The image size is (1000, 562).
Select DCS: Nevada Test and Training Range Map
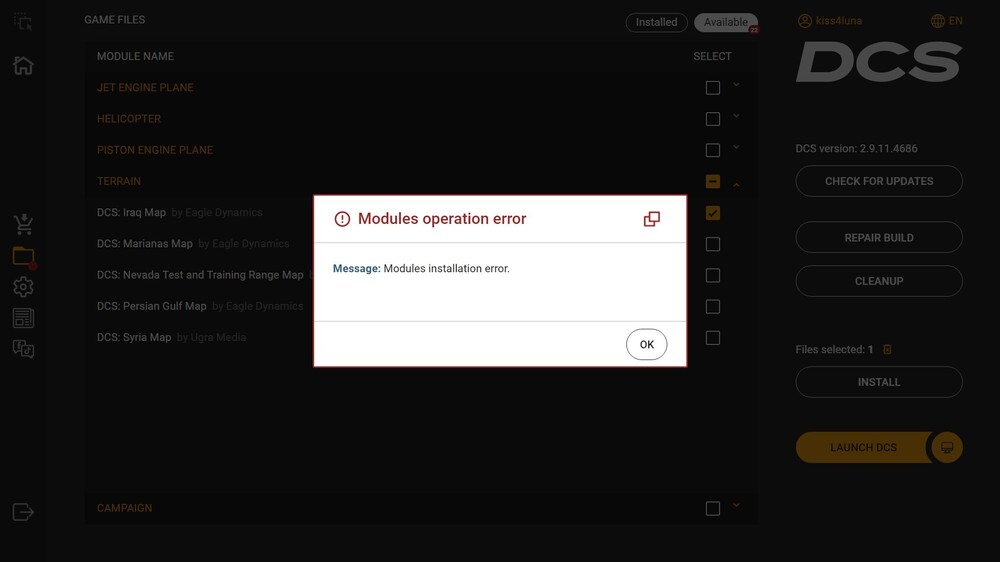200,275
